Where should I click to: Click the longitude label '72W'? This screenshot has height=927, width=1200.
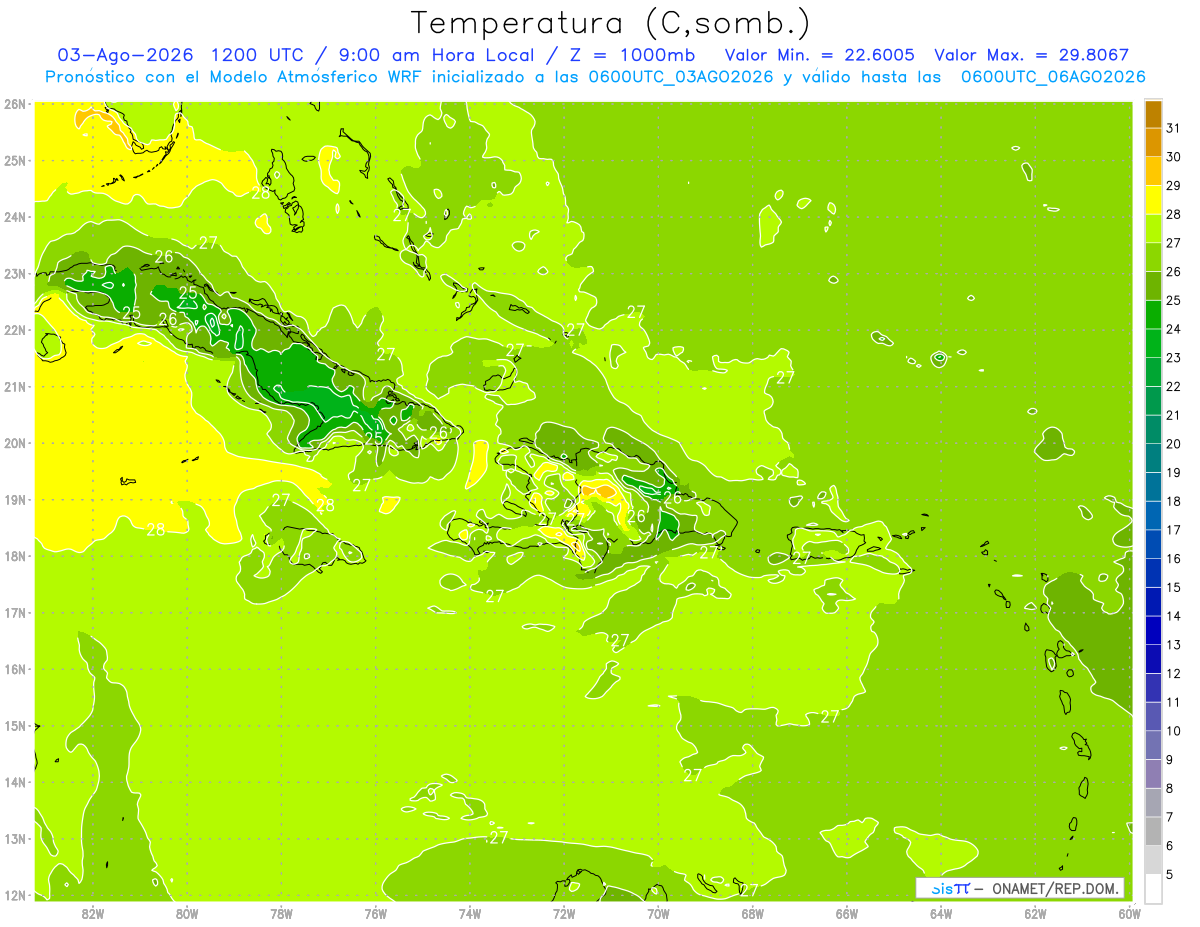pyautogui.click(x=564, y=913)
